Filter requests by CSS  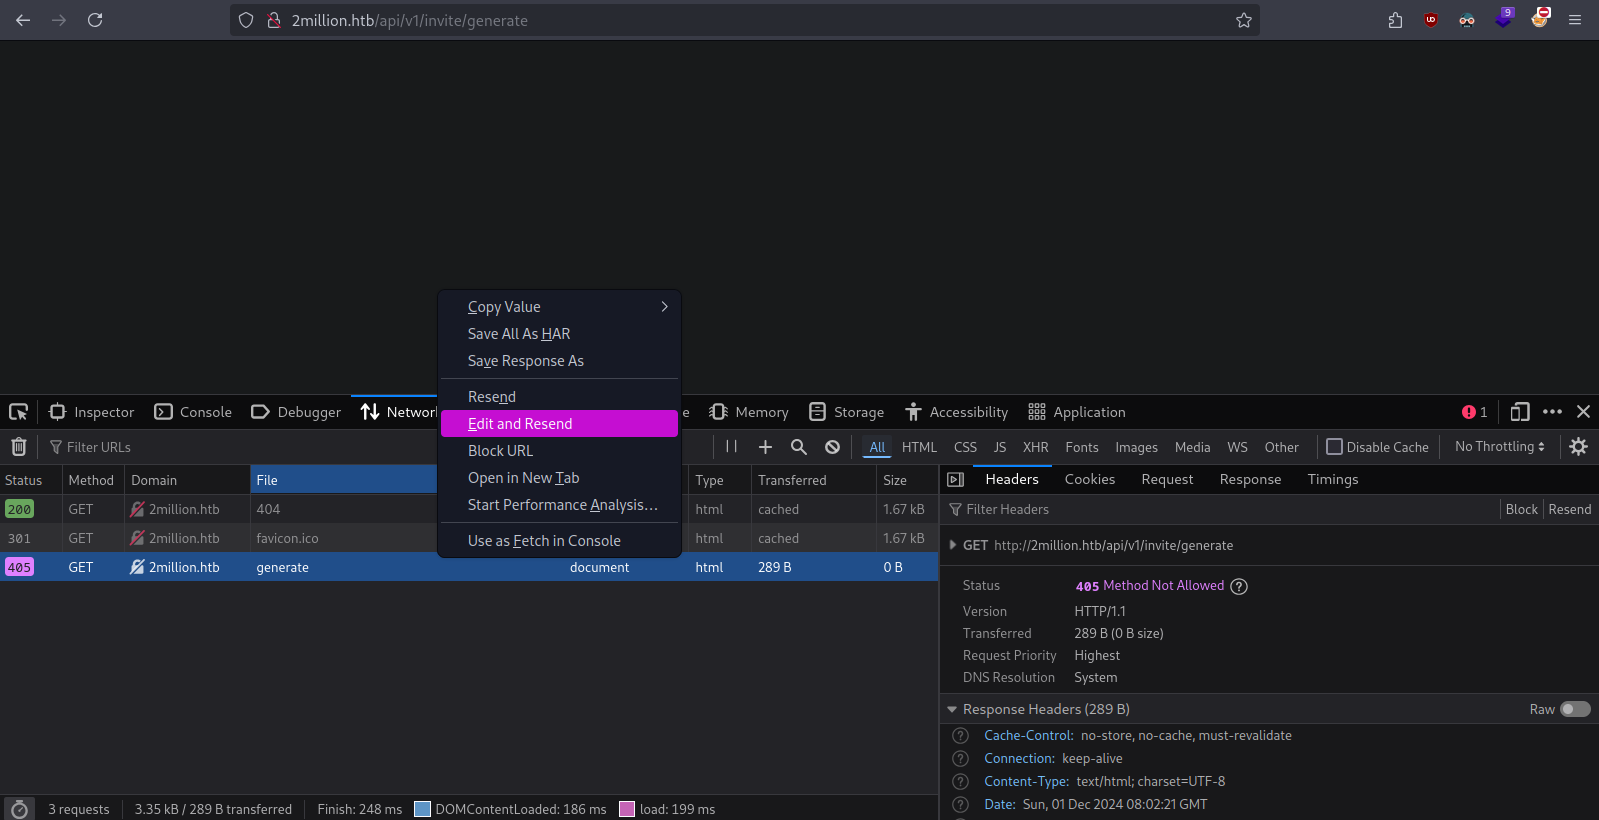coord(965,447)
